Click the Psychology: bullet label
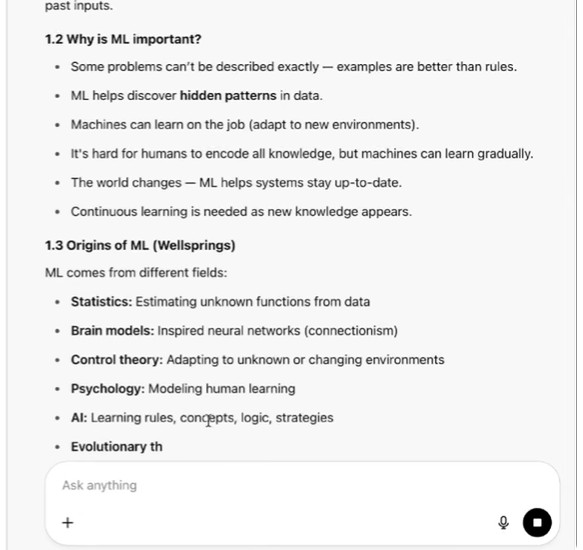 [108, 389]
